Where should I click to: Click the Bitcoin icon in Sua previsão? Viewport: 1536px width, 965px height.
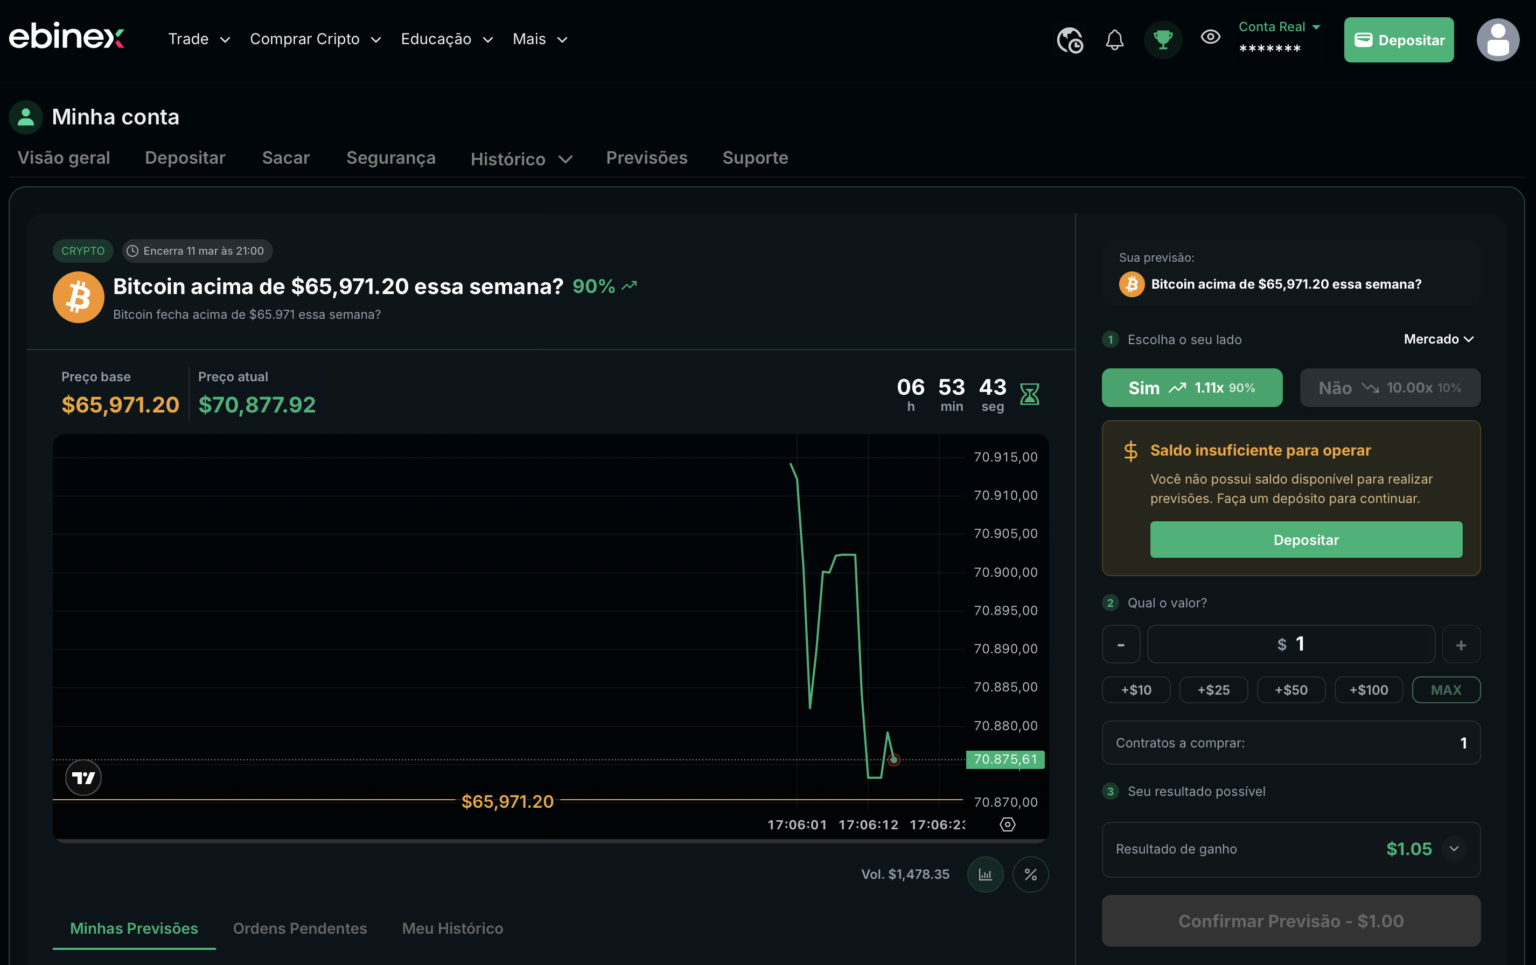pyautogui.click(x=1132, y=285)
